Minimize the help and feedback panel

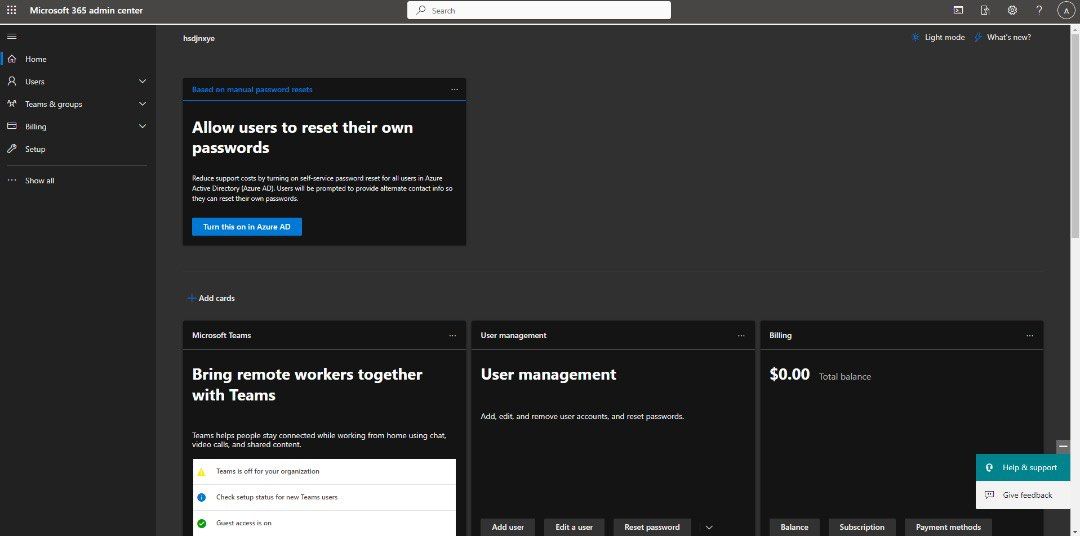[x=1063, y=446]
